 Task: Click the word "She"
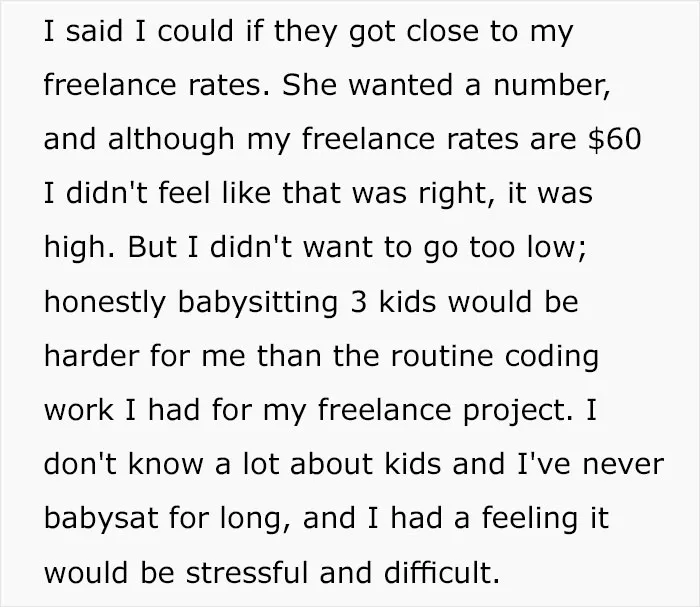309,85
